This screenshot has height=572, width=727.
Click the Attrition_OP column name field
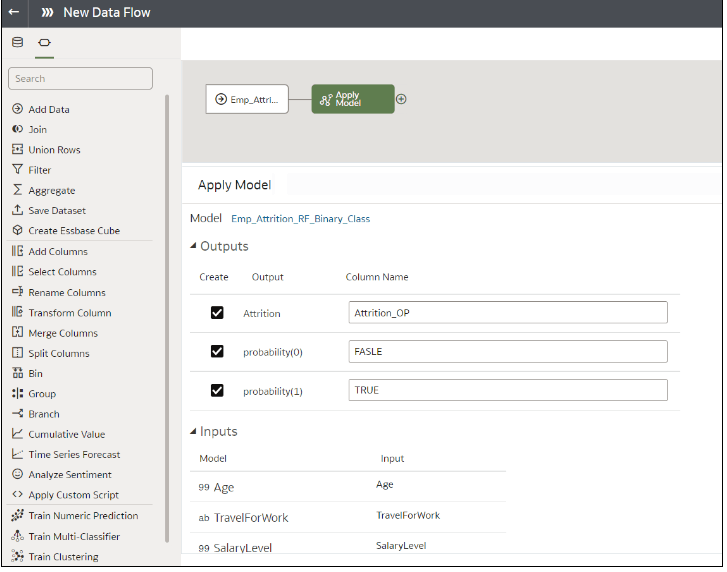[507, 313]
